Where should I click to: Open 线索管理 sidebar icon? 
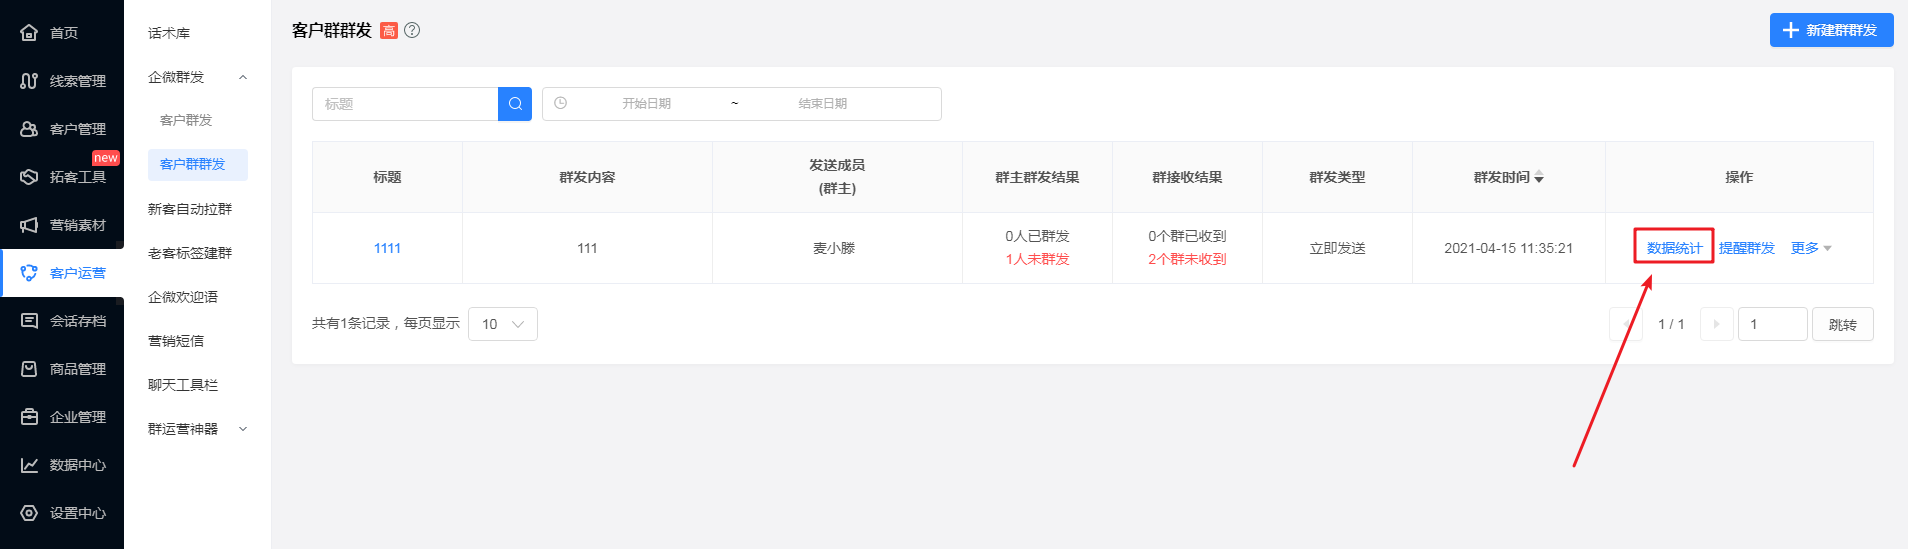tap(29, 81)
